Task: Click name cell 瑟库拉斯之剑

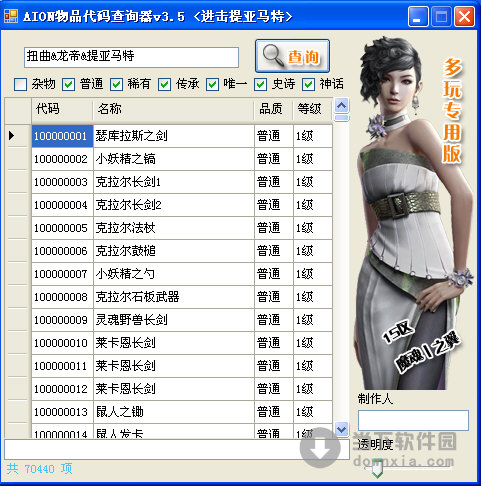Action: (174, 136)
